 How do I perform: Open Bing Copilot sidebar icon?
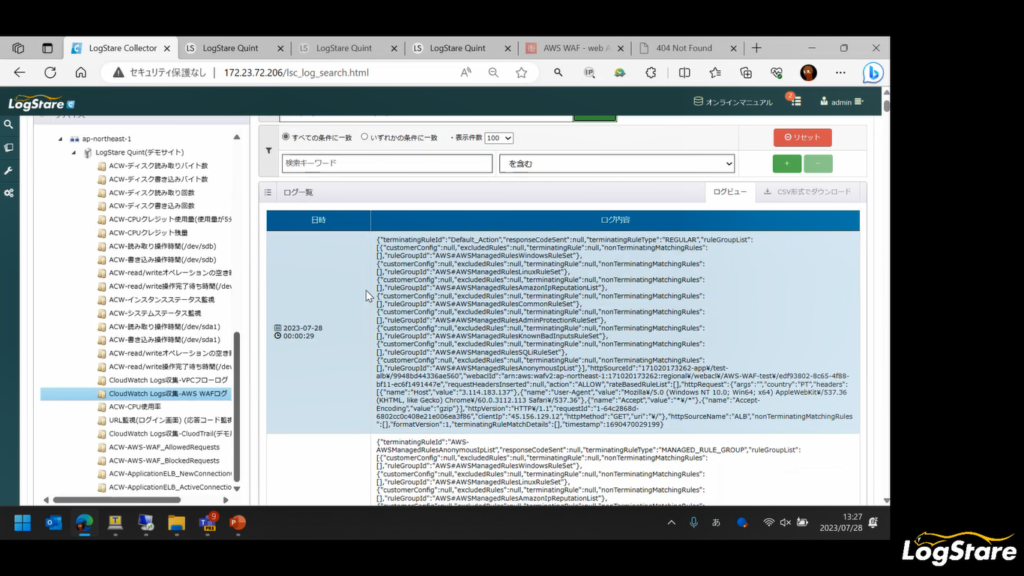[872, 72]
